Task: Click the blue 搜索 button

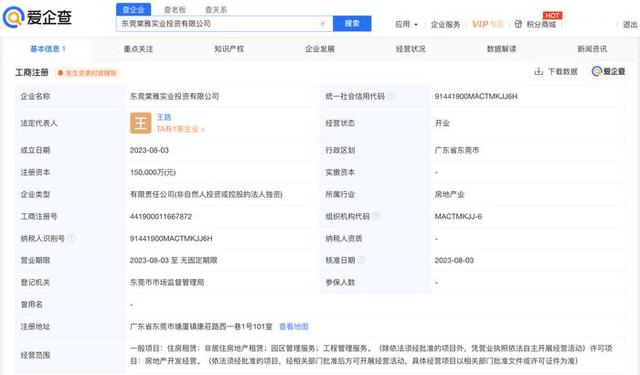Action: (352, 24)
